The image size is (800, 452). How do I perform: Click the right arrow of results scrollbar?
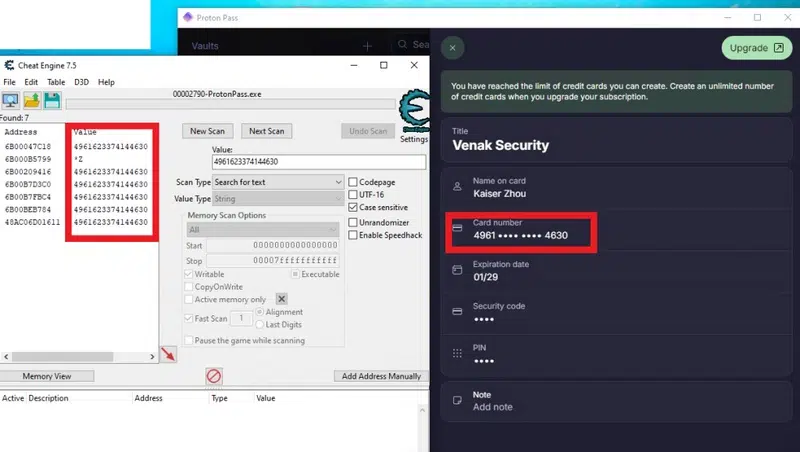click(x=152, y=357)
